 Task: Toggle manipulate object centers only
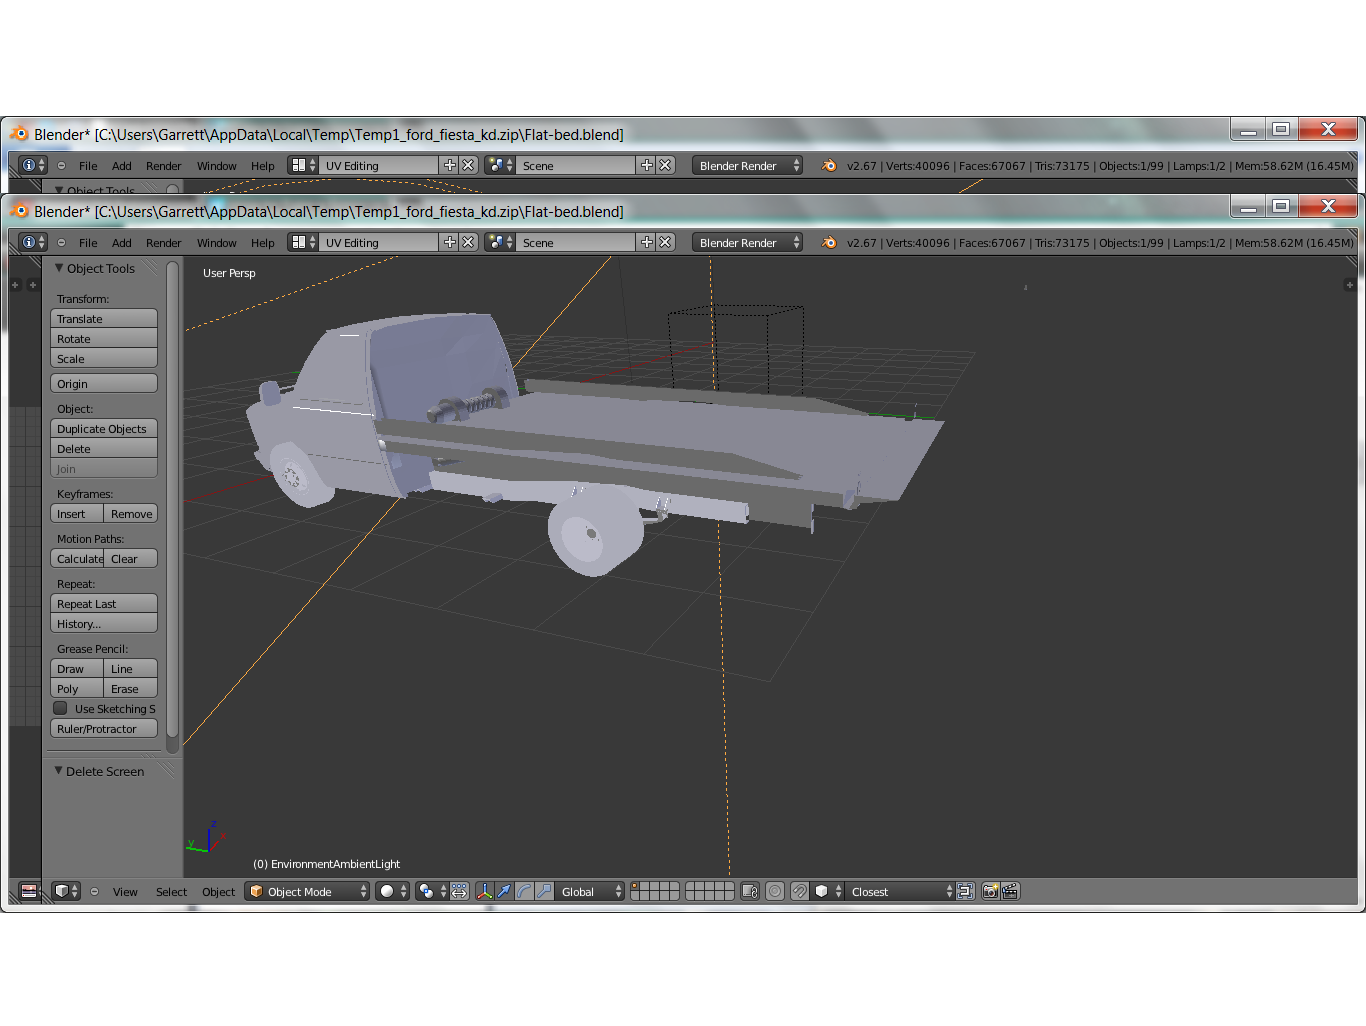(460, 891)
